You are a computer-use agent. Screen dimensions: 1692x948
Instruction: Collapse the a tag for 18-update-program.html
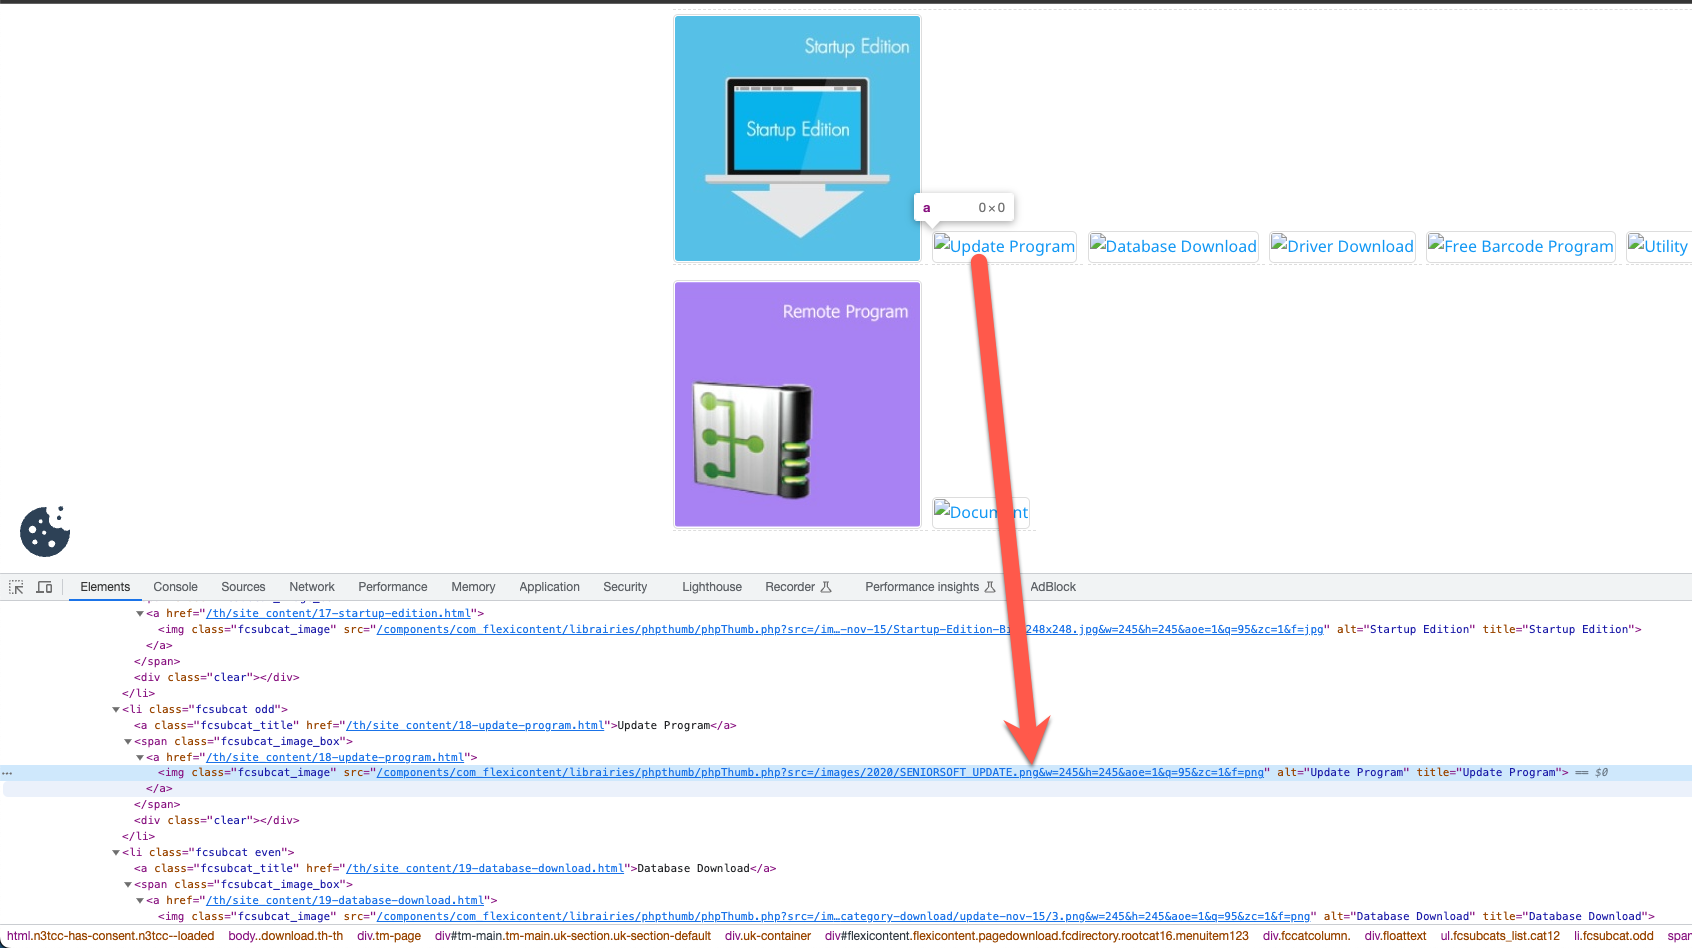click(139, 757)
